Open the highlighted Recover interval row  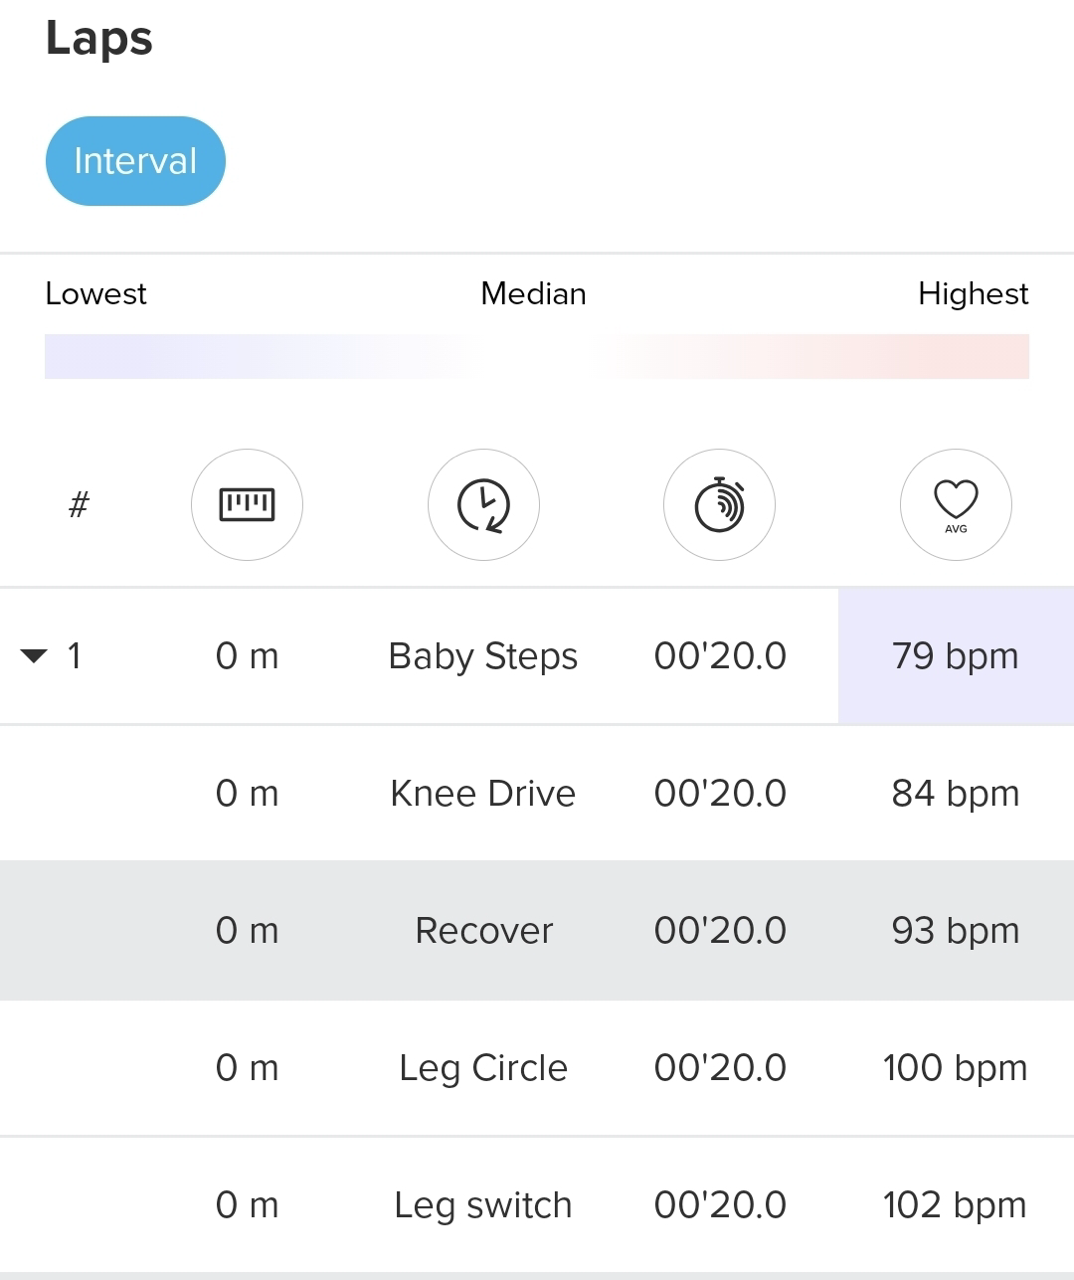483,930
